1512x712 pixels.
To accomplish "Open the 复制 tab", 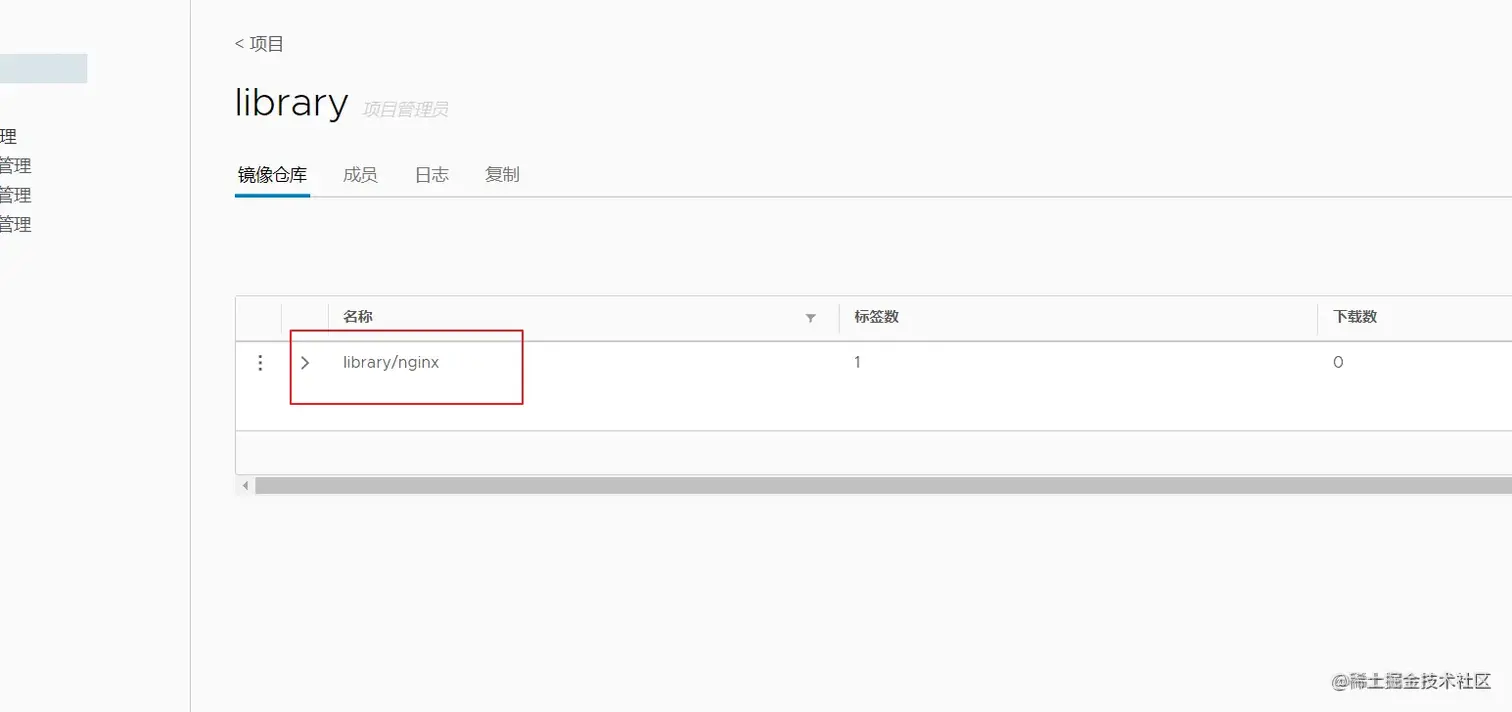I will (x=502, y=175).
